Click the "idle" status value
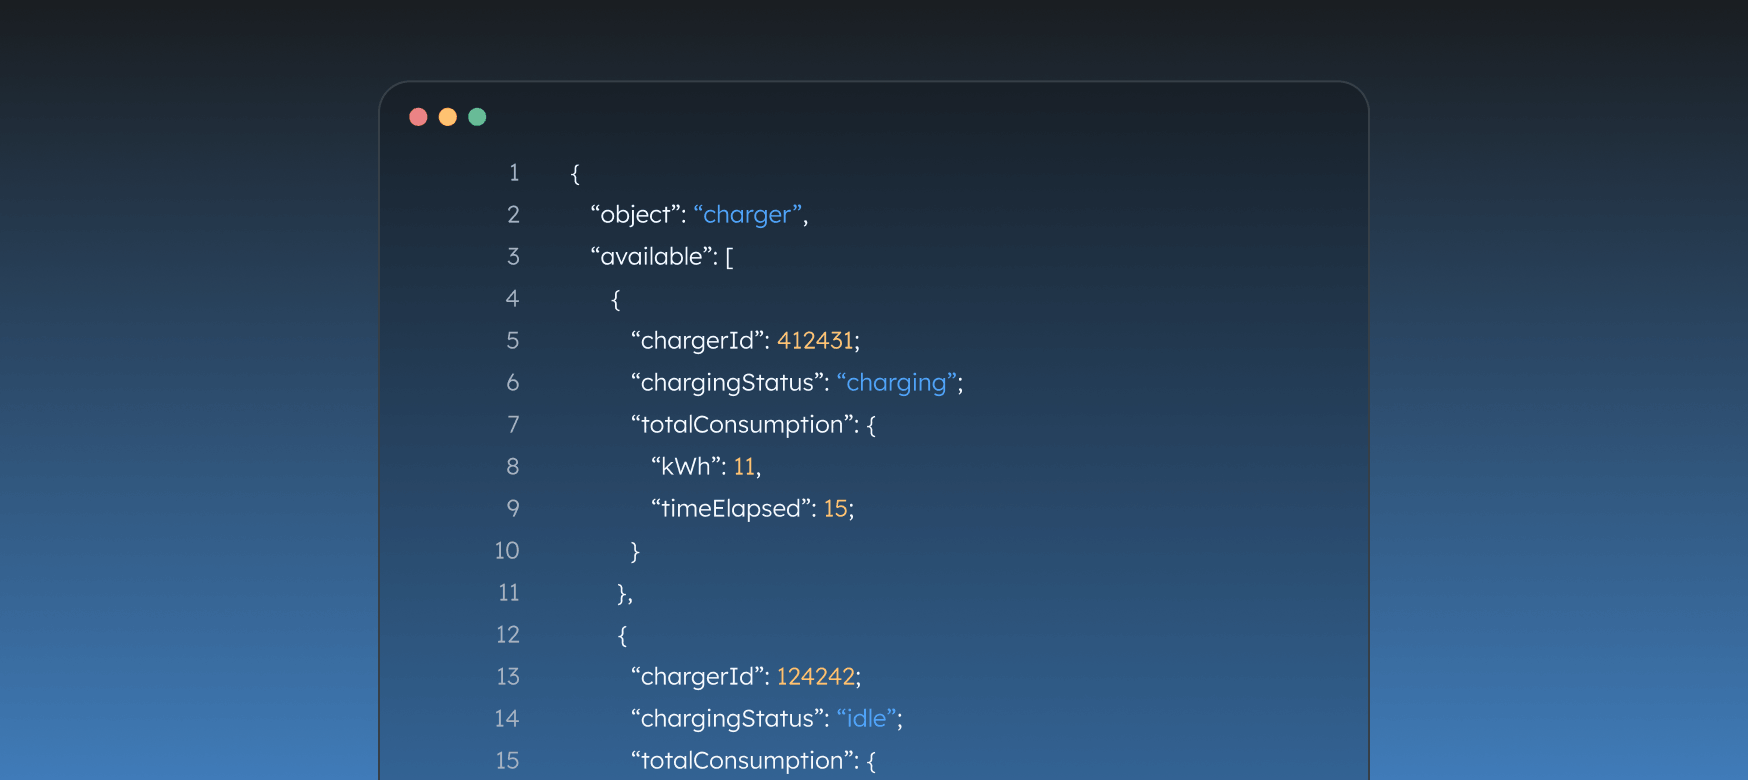The image size is (1748, 780). click(867, 719)
